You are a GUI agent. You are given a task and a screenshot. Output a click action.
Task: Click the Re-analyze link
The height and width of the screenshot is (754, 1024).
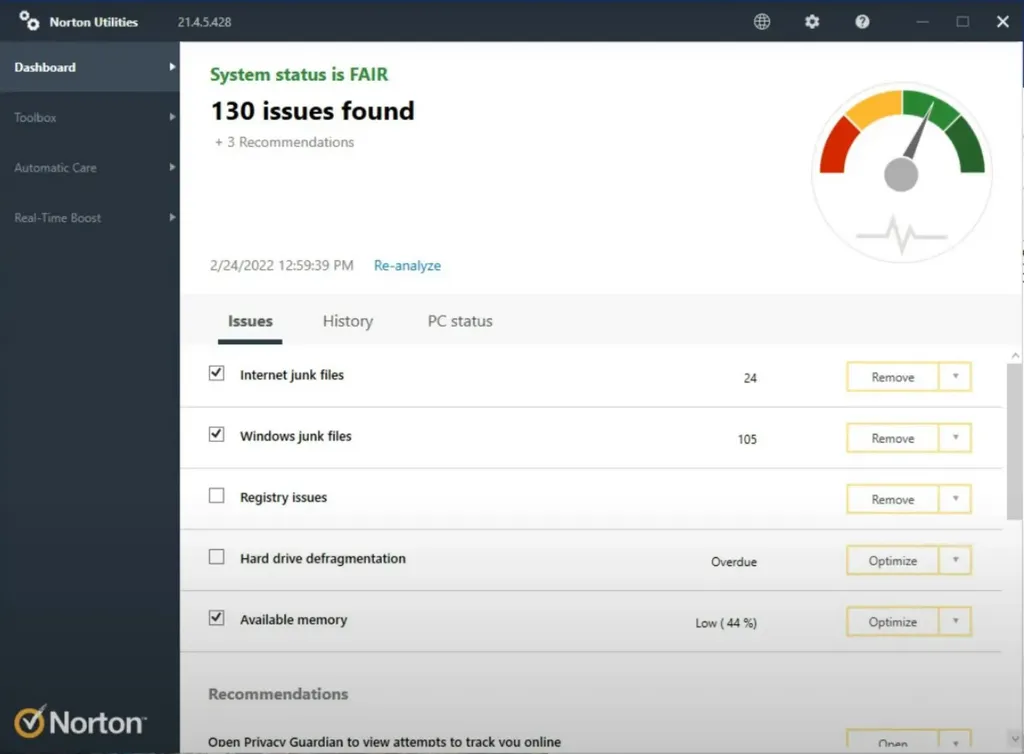(407, 266)
